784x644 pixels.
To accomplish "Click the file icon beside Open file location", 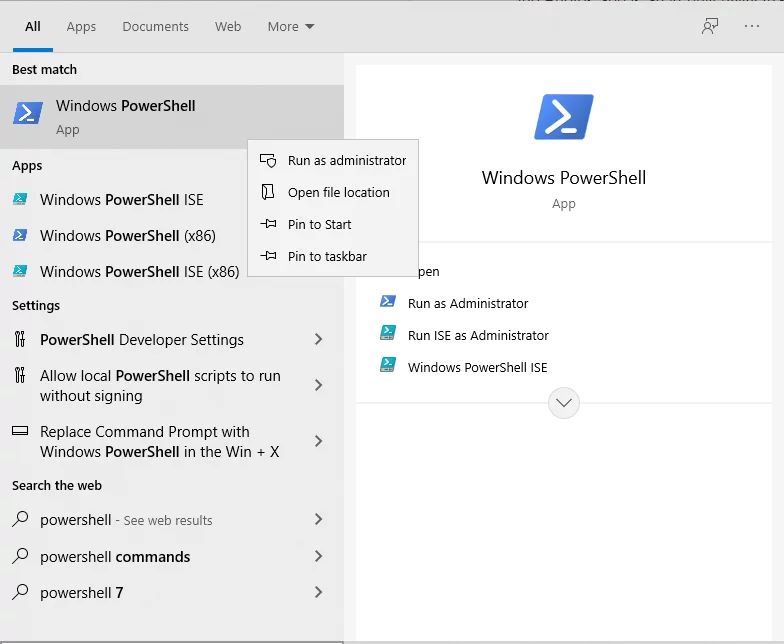I will point(268,192).
